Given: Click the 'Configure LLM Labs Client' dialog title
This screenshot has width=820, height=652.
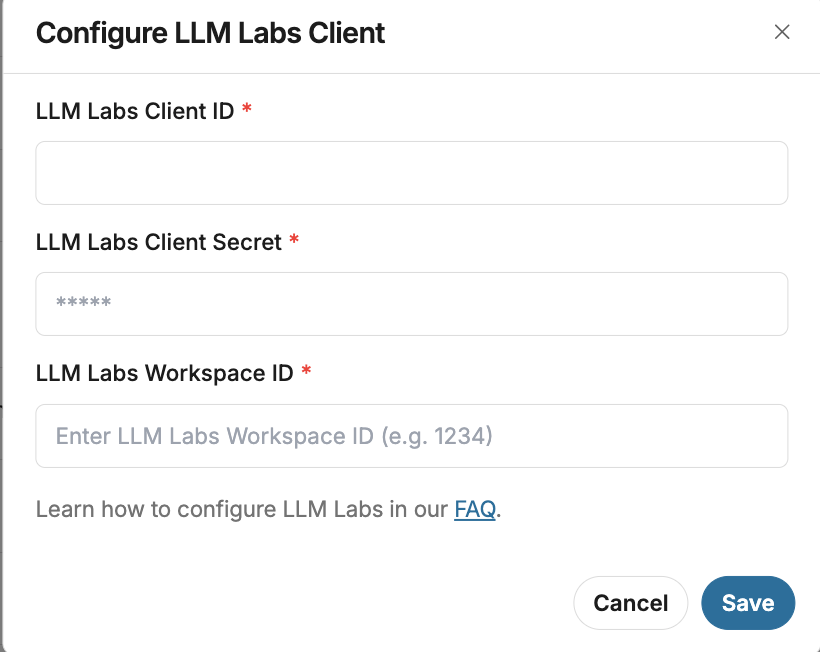Looking at the screenshot, I should click(x=210, y=33).
